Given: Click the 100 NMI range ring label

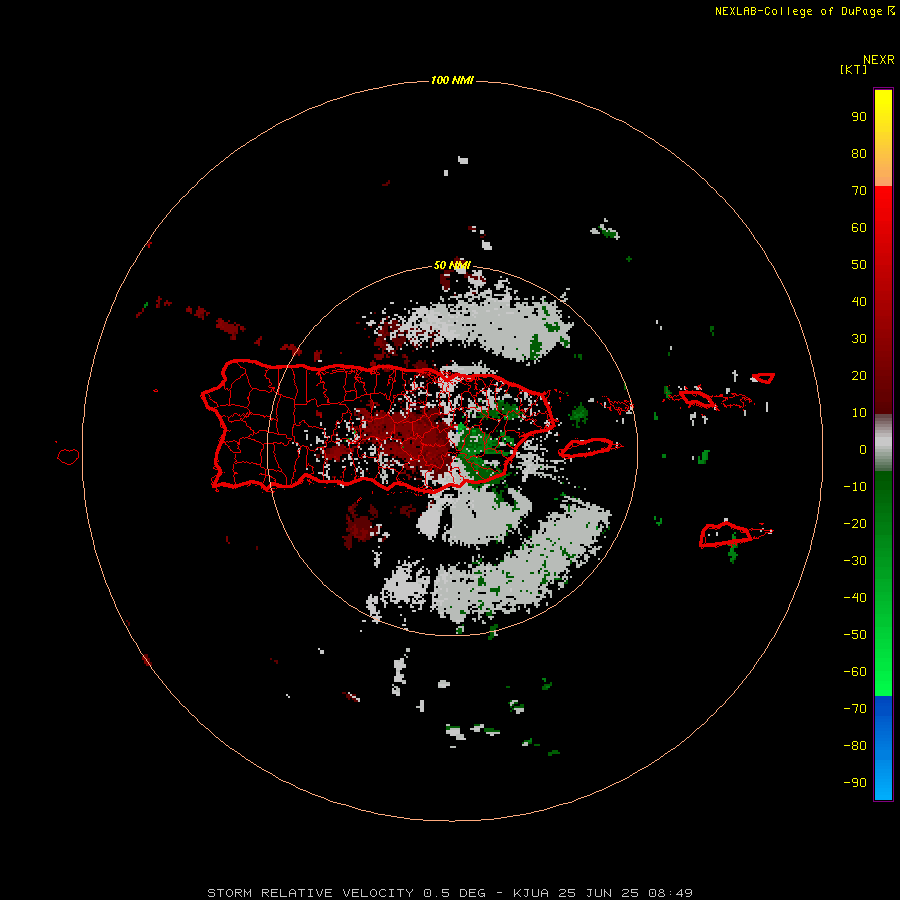Looking at the screenshot, I should [452, 80].
